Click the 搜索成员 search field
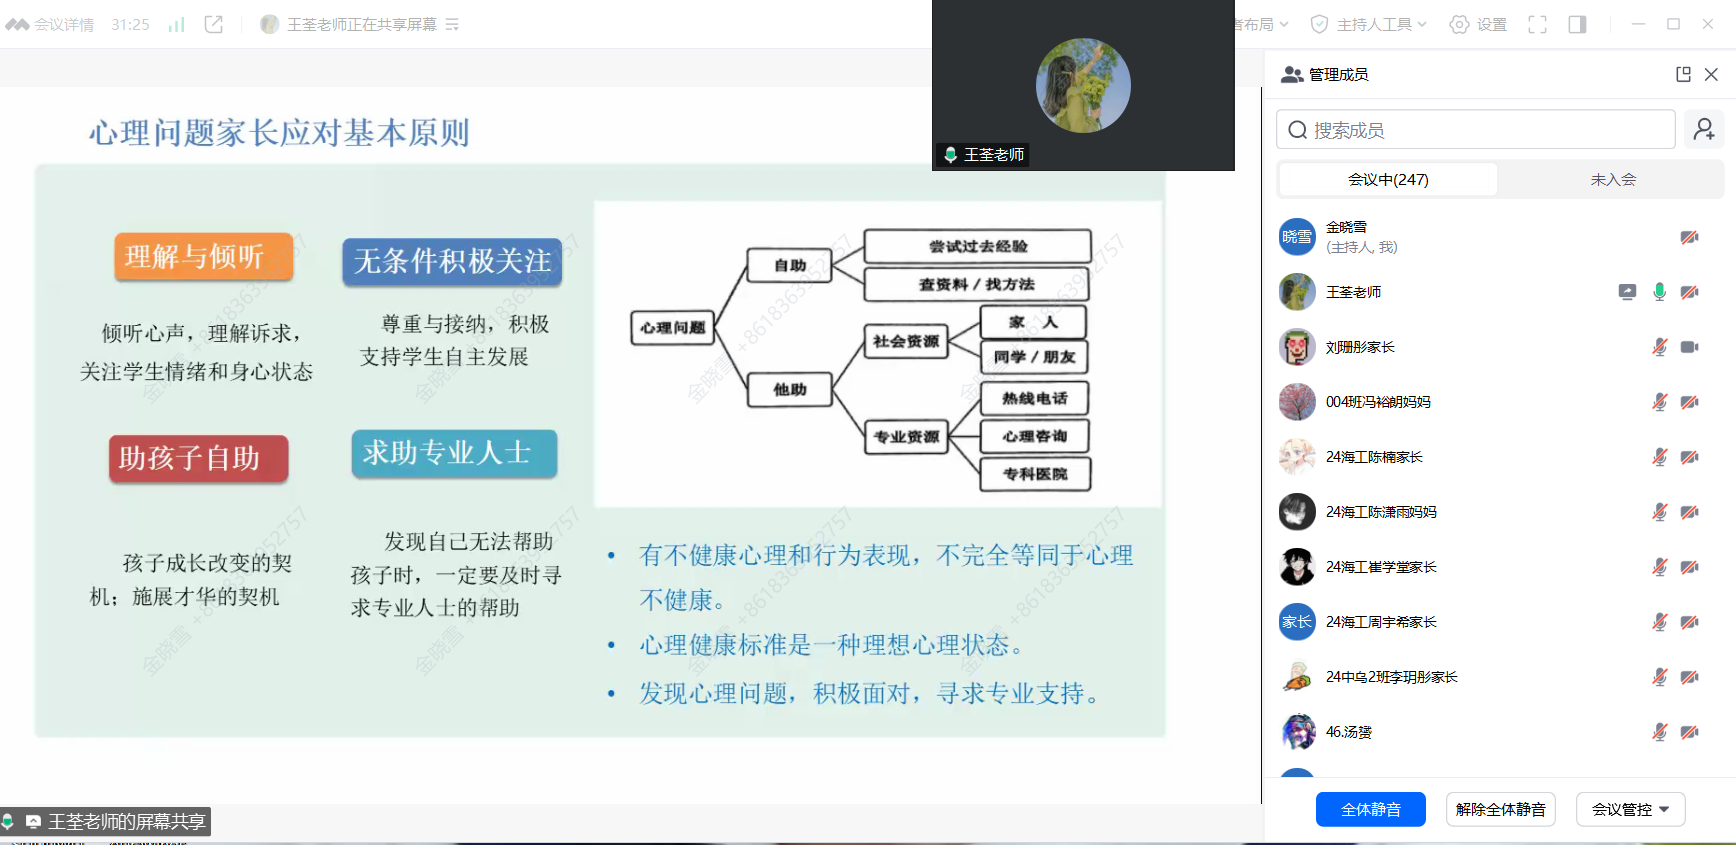The image size is (1736, 845). [x=1475, y=130]
